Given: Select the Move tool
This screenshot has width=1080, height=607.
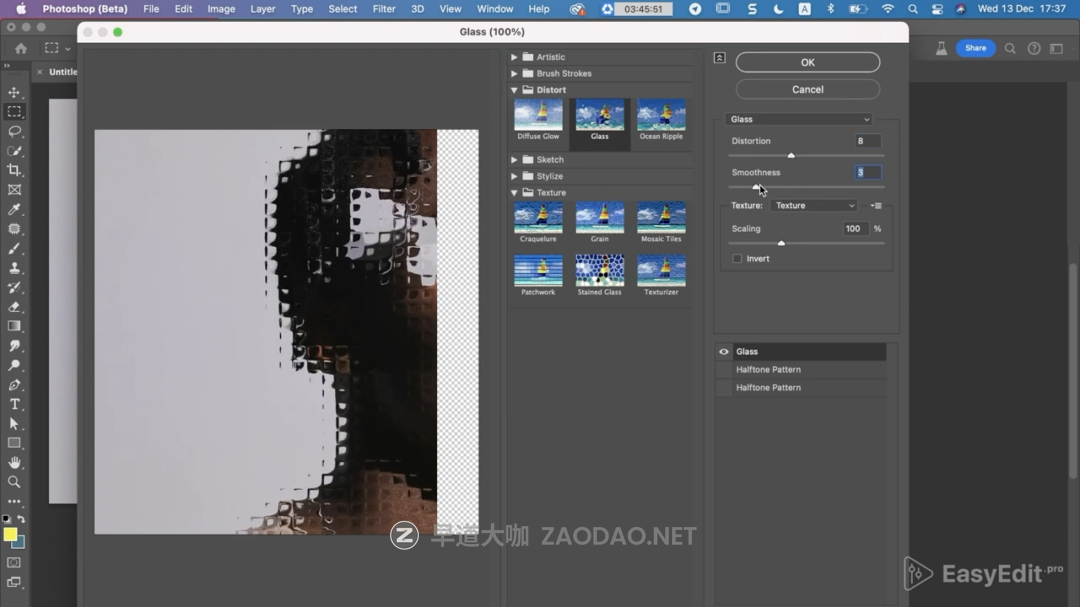Looking at the screenshot, I should click(x=14, y=92).
